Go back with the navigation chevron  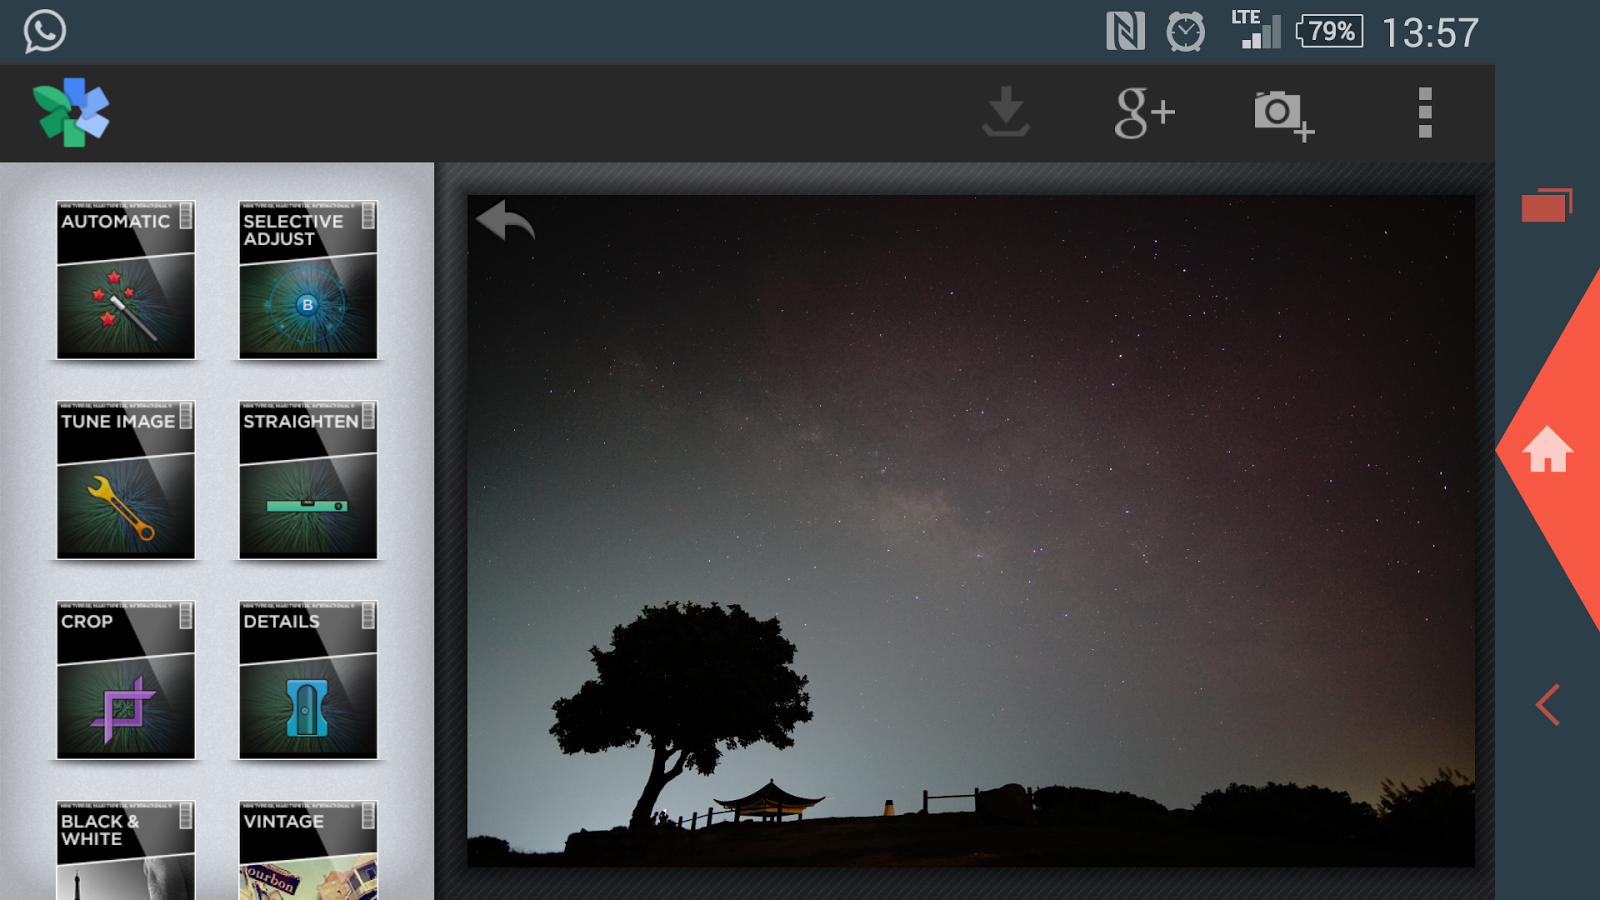pos(1548,705)
